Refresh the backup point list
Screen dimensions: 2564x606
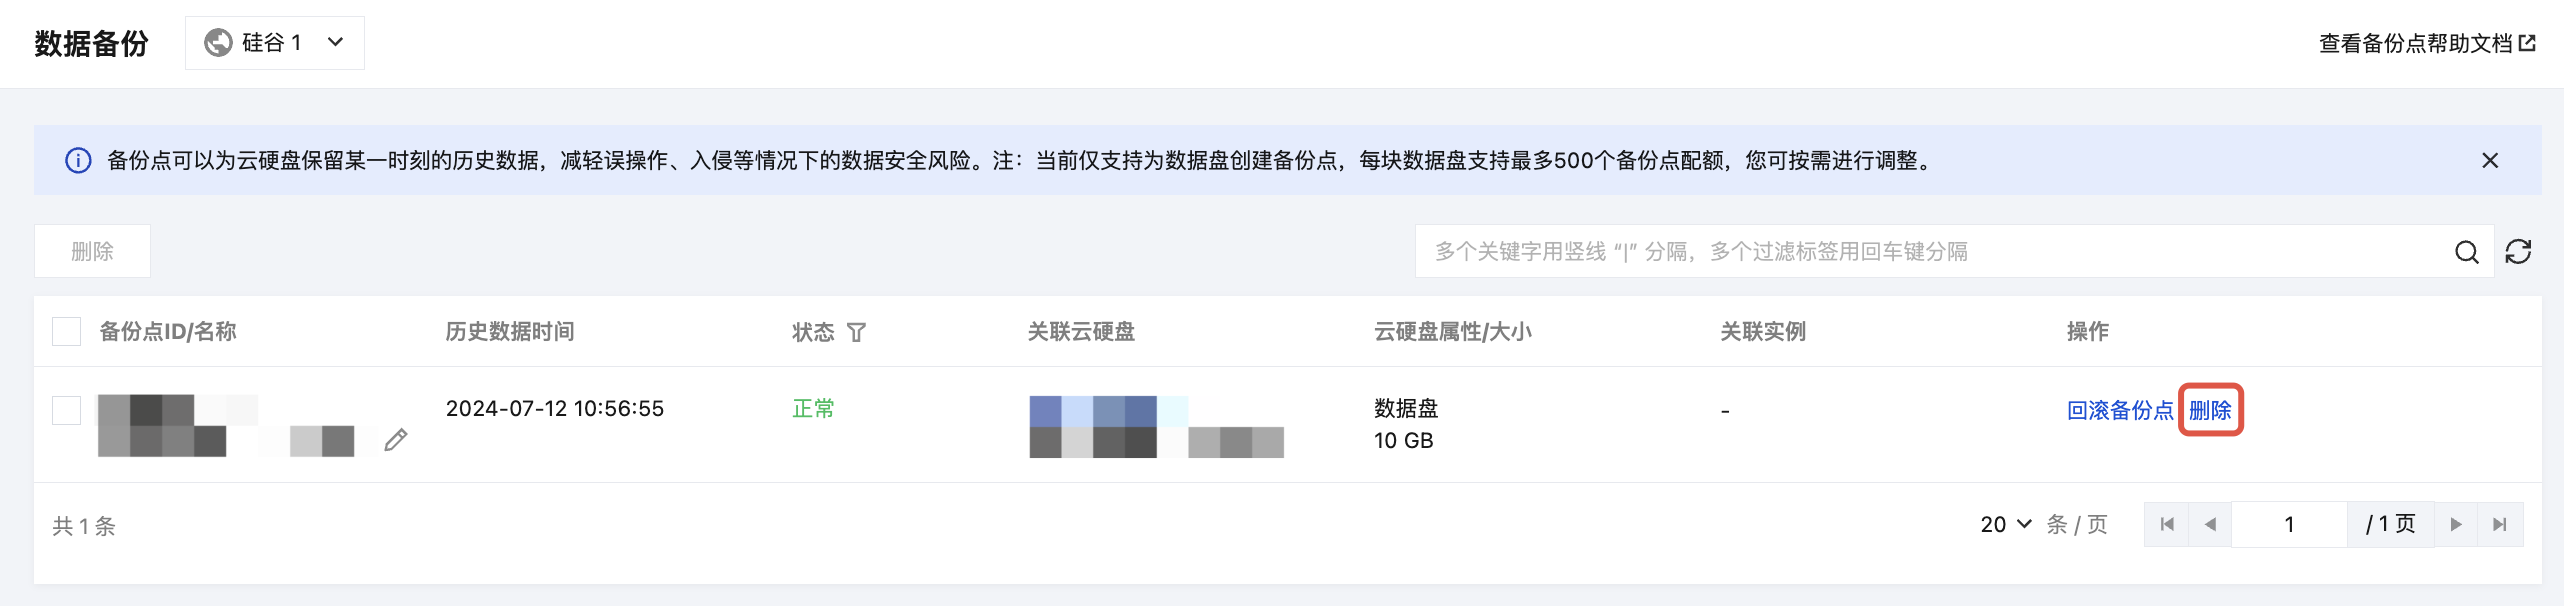(2518, 252)
